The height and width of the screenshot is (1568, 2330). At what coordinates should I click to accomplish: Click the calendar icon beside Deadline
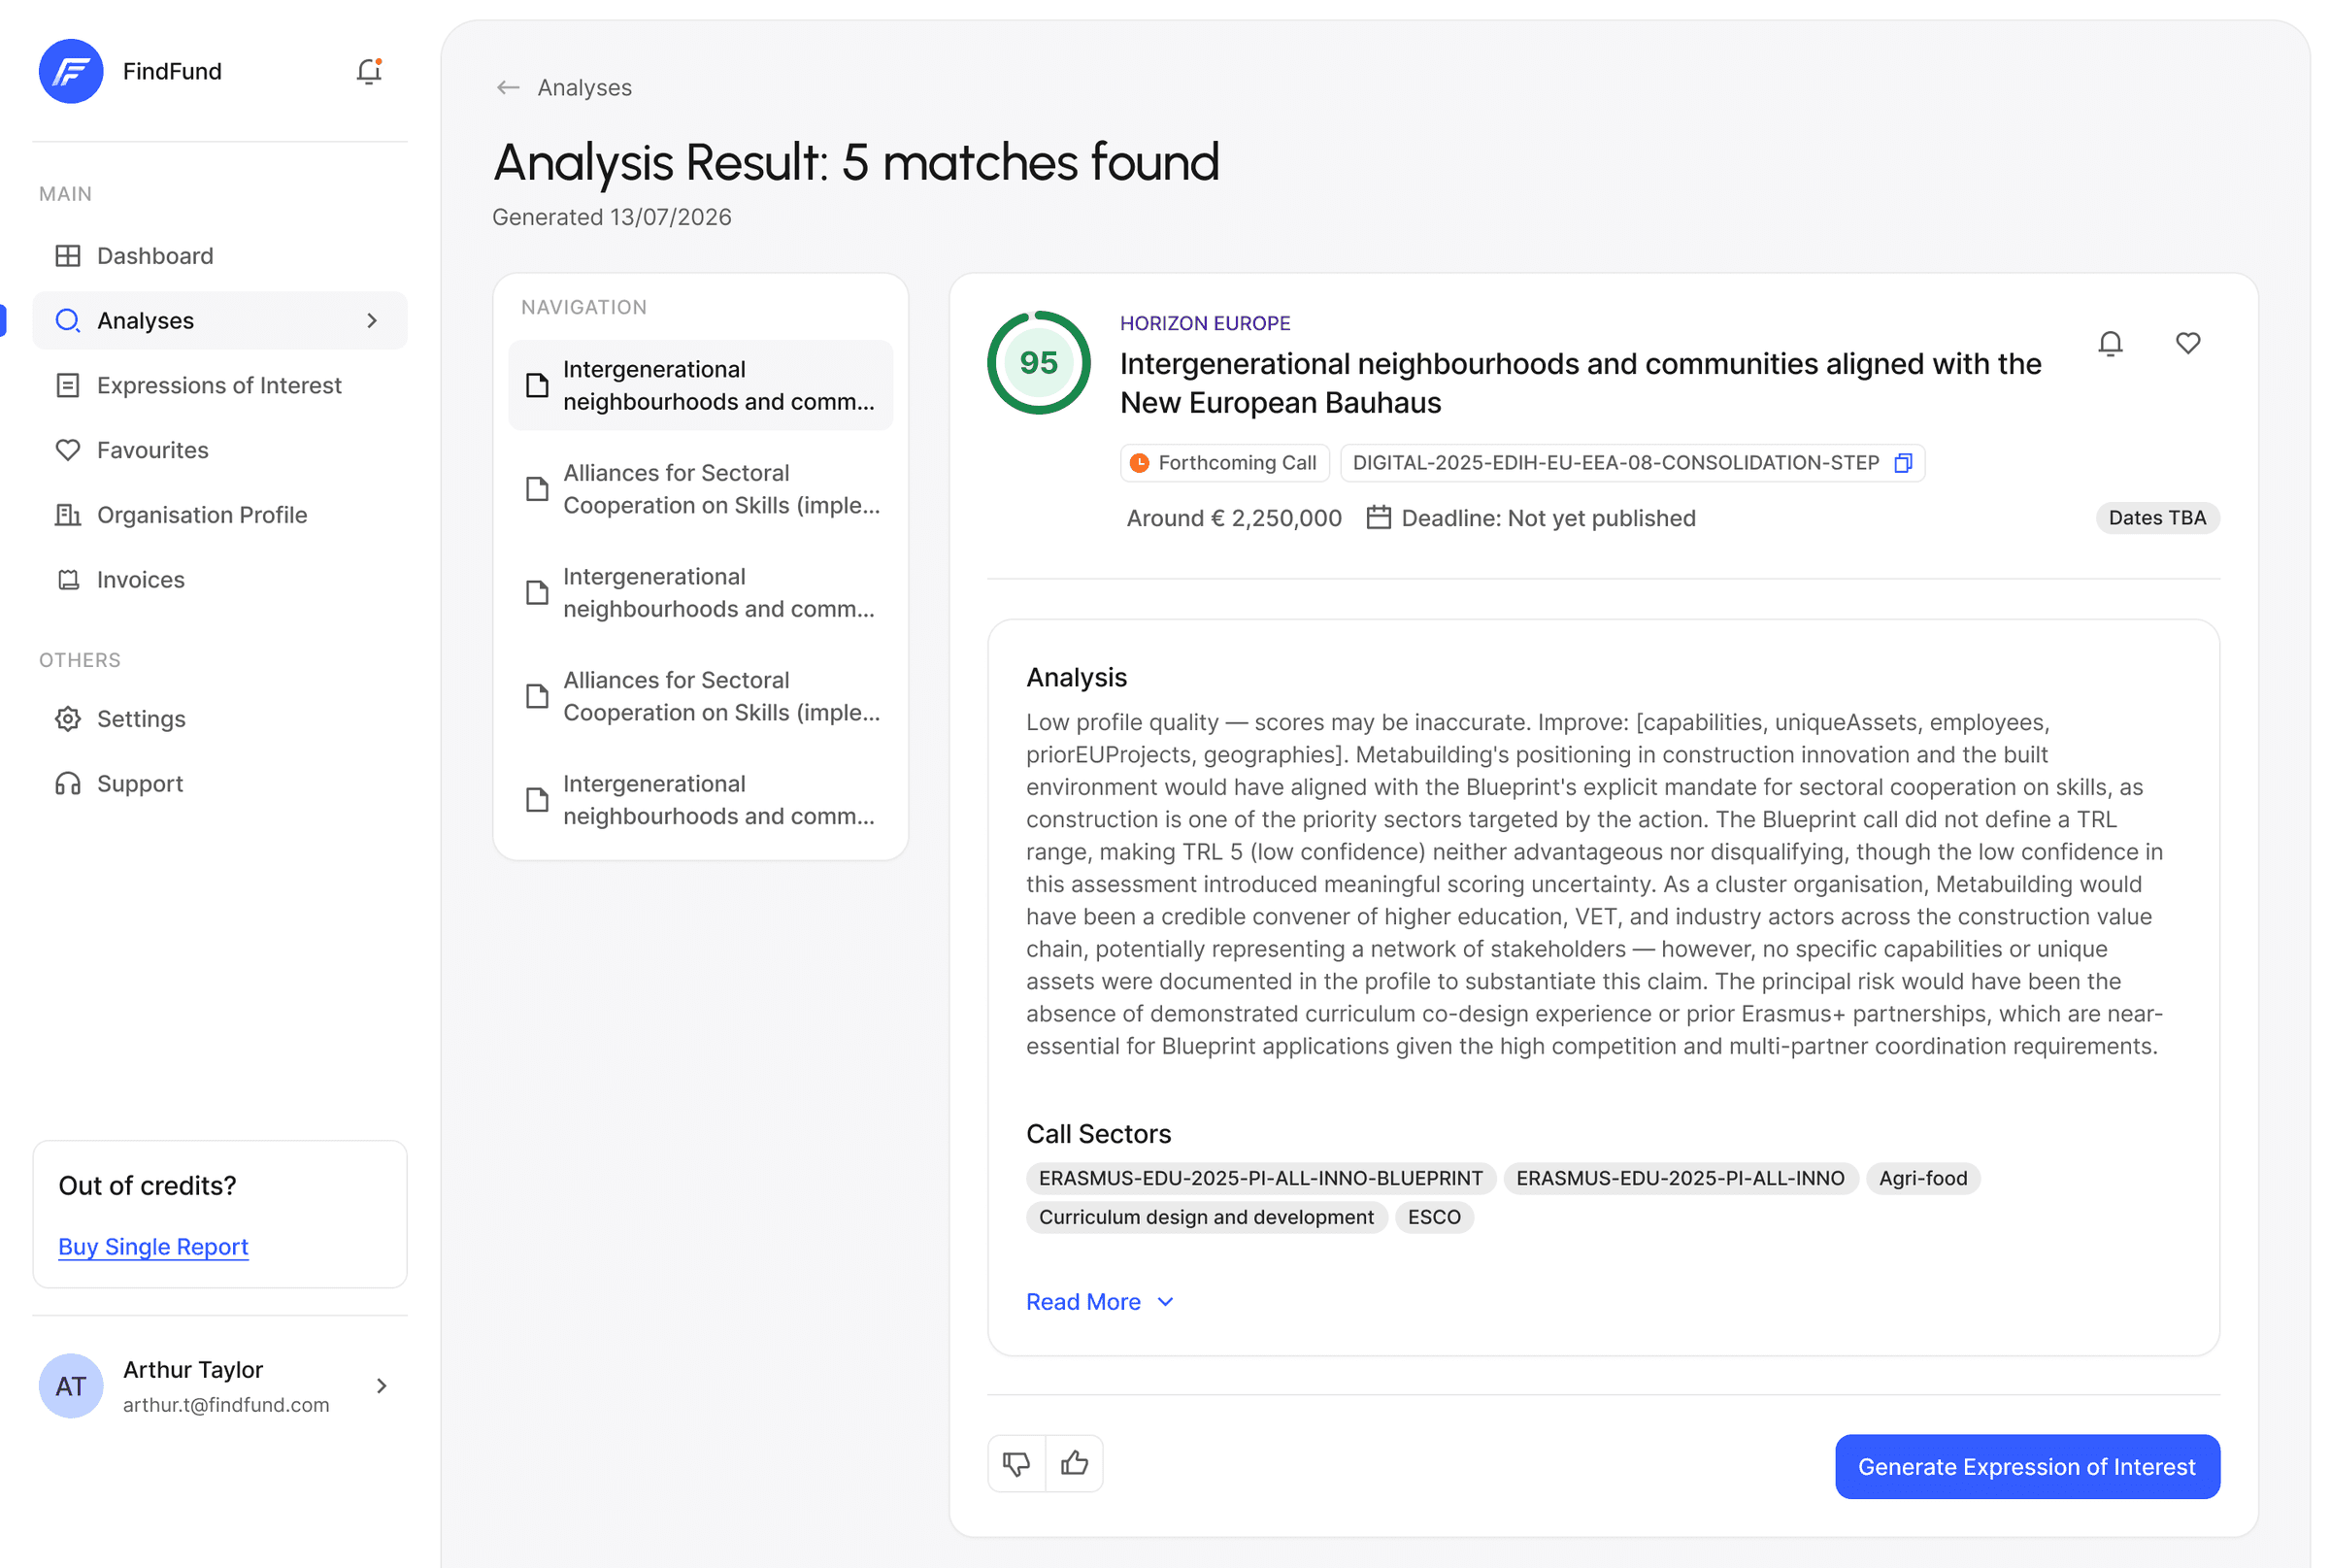[x=1379, y=518]
